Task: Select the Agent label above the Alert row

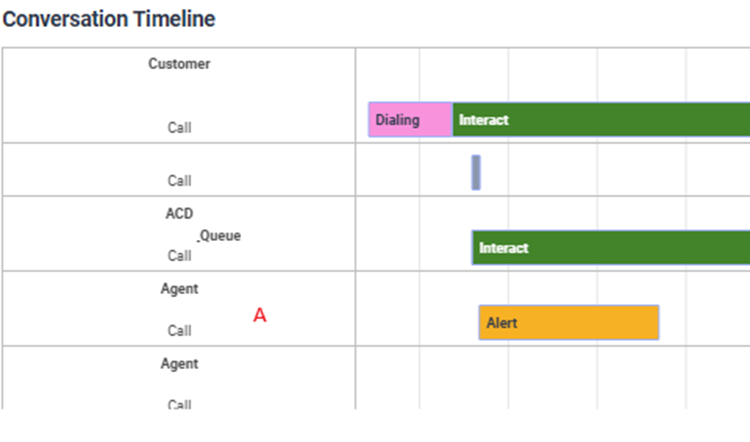Action: tap(179, 289)
